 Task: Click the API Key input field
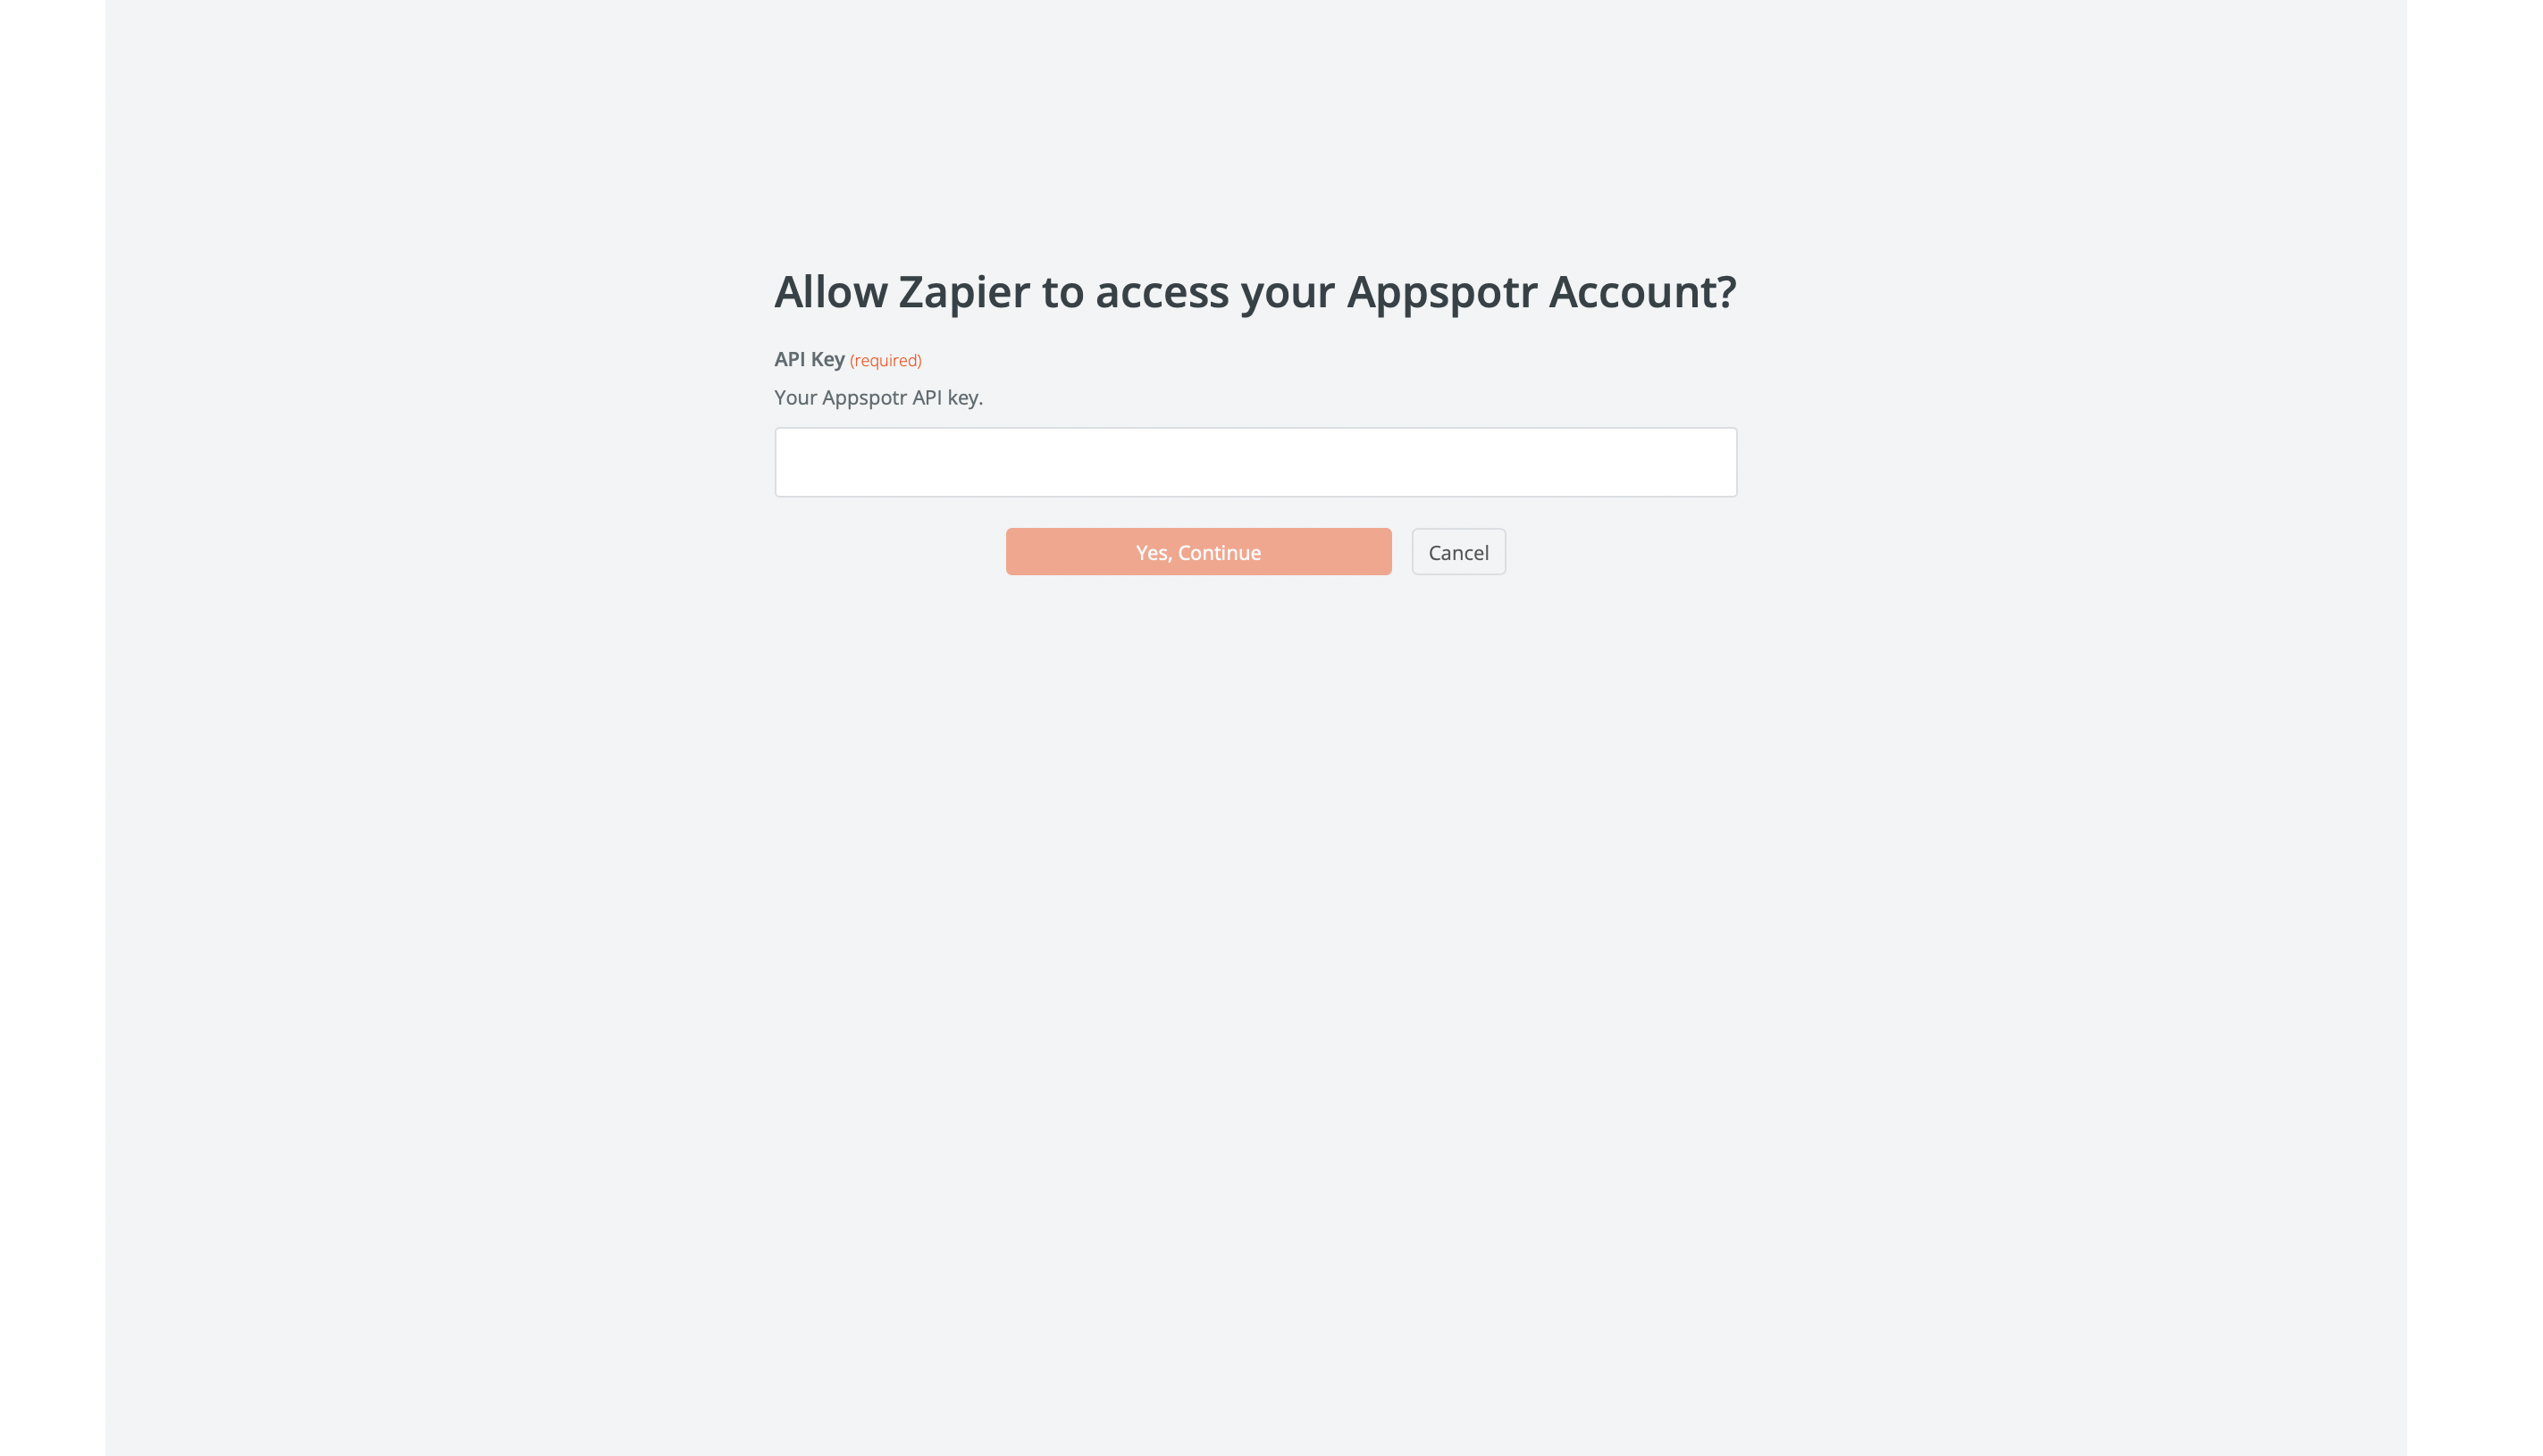point(1255,462)
